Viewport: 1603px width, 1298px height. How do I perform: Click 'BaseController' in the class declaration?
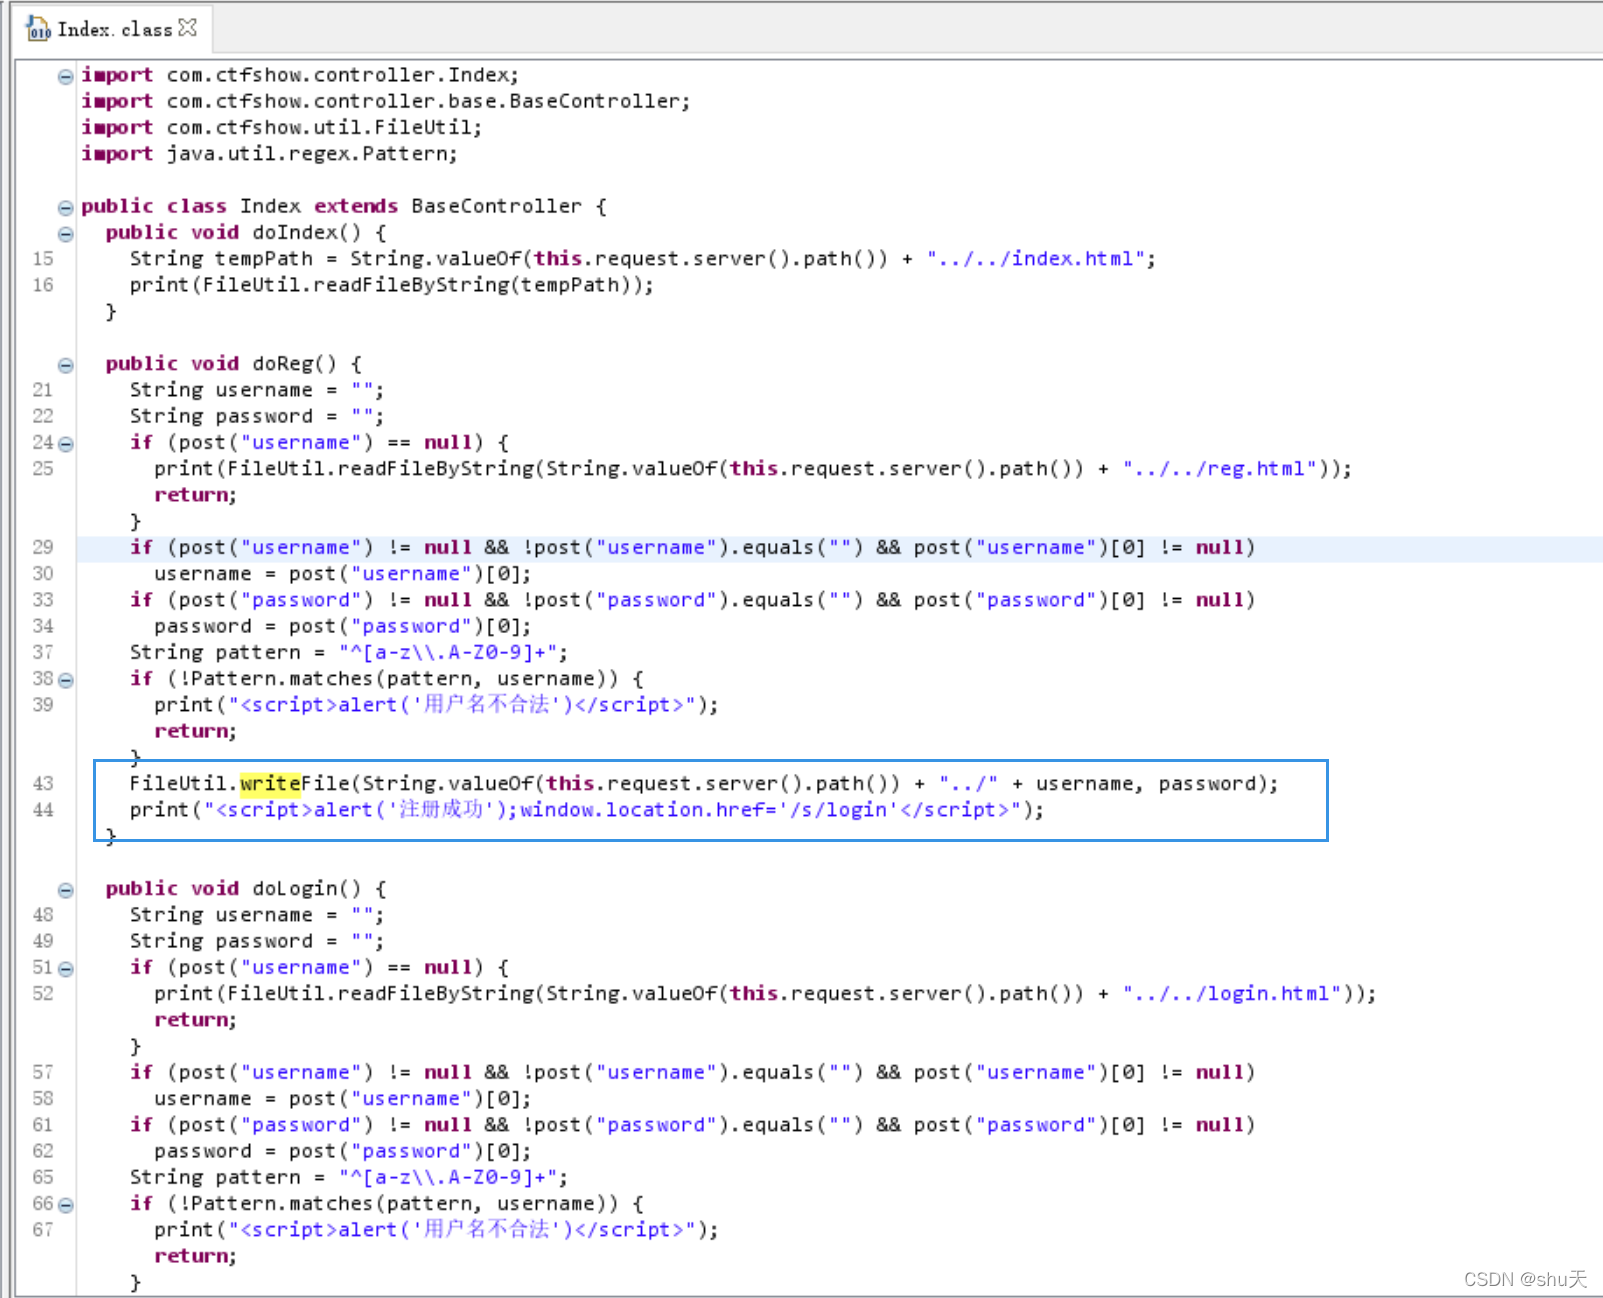[x=496, y=206]
